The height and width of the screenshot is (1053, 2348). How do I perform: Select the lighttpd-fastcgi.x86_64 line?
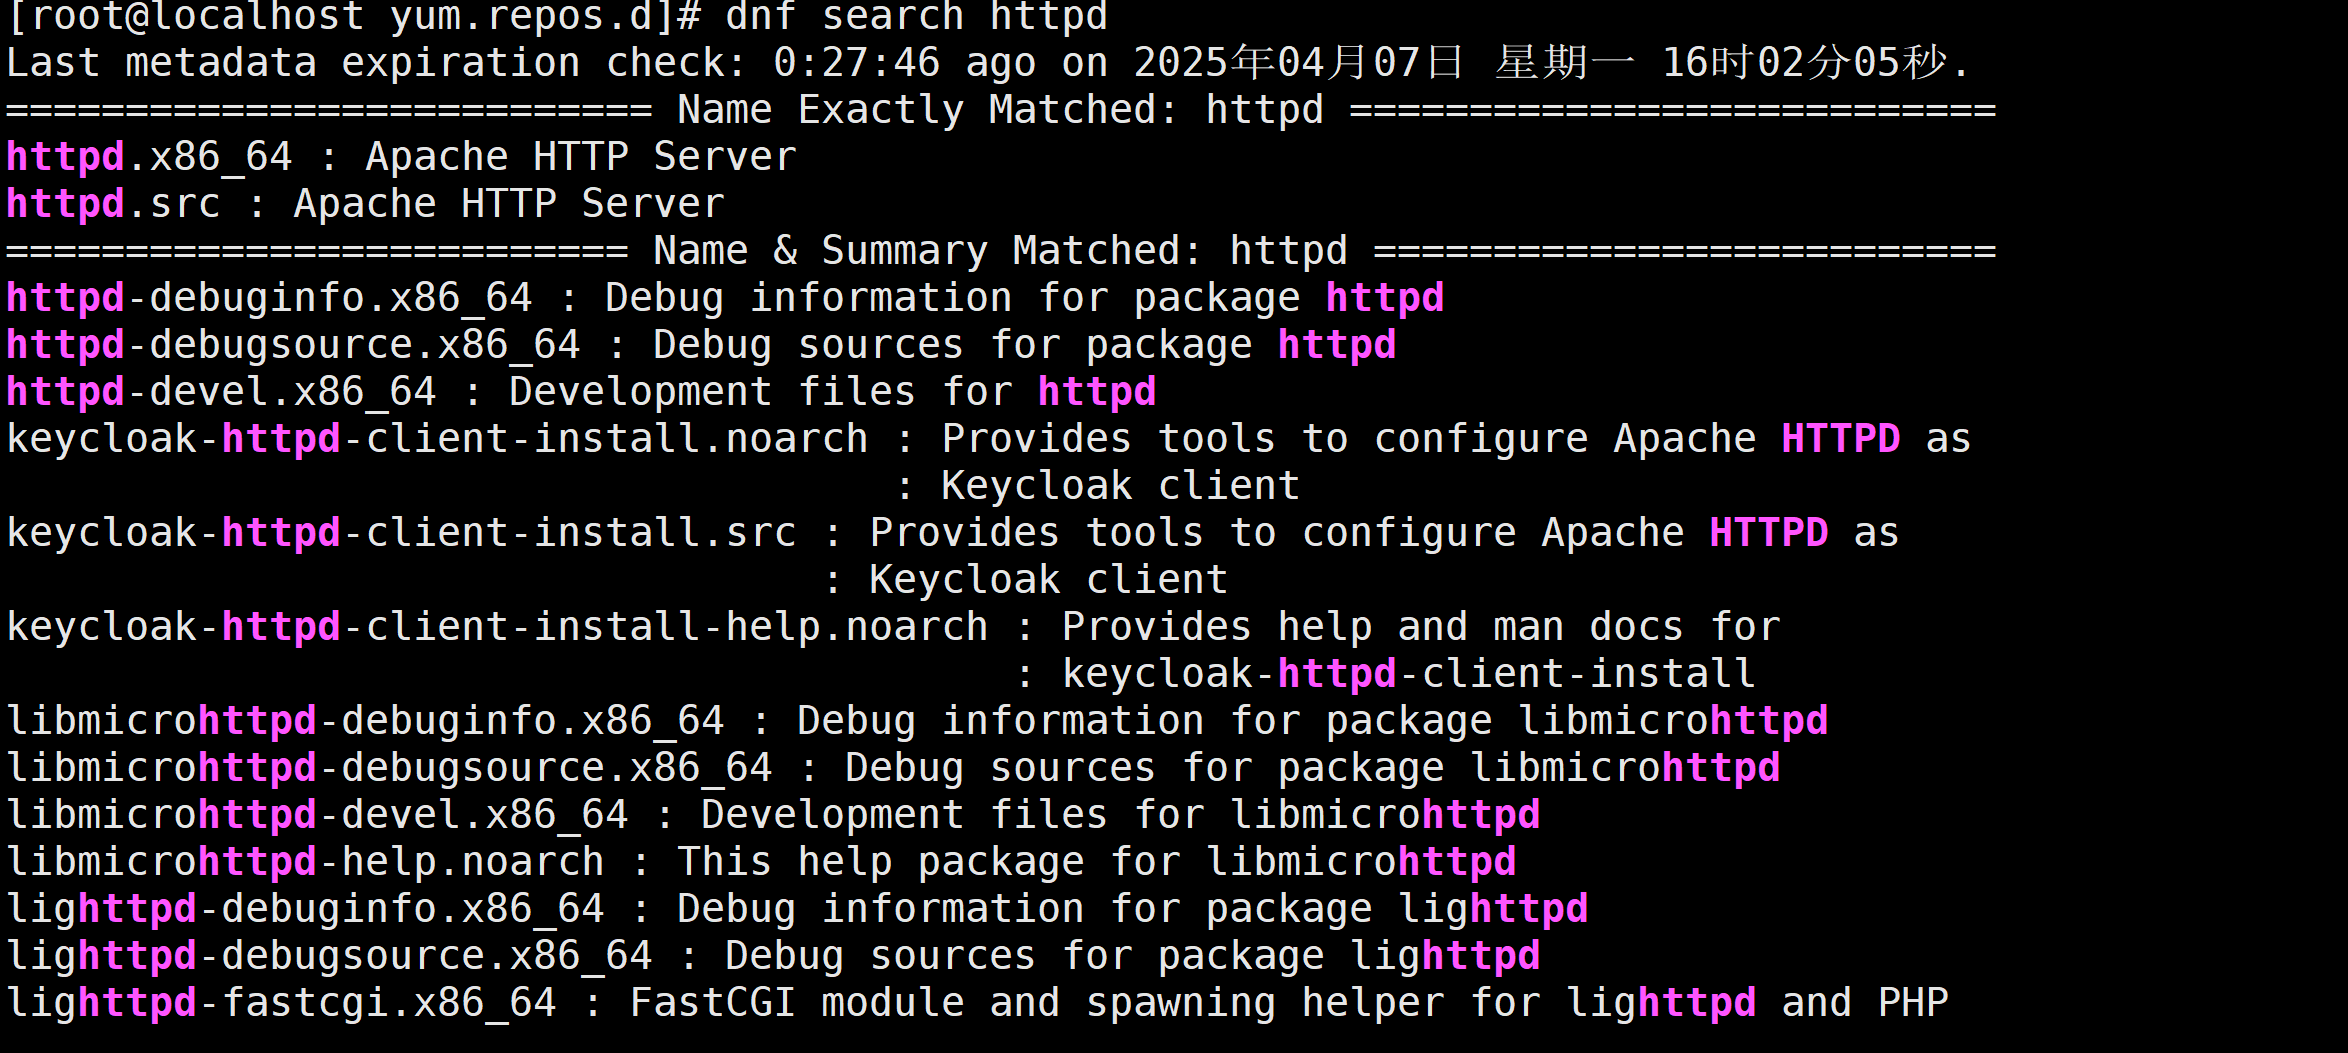tap(977, 1003)
